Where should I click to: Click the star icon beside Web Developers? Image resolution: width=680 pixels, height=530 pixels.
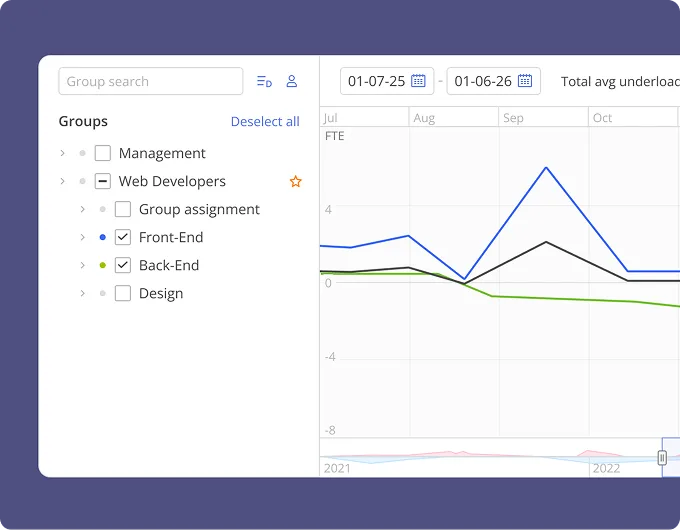point(295,182)
